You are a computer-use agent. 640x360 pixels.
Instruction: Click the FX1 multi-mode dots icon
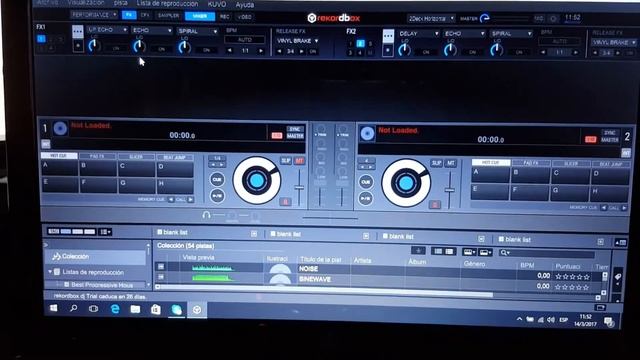click(78, 32)
